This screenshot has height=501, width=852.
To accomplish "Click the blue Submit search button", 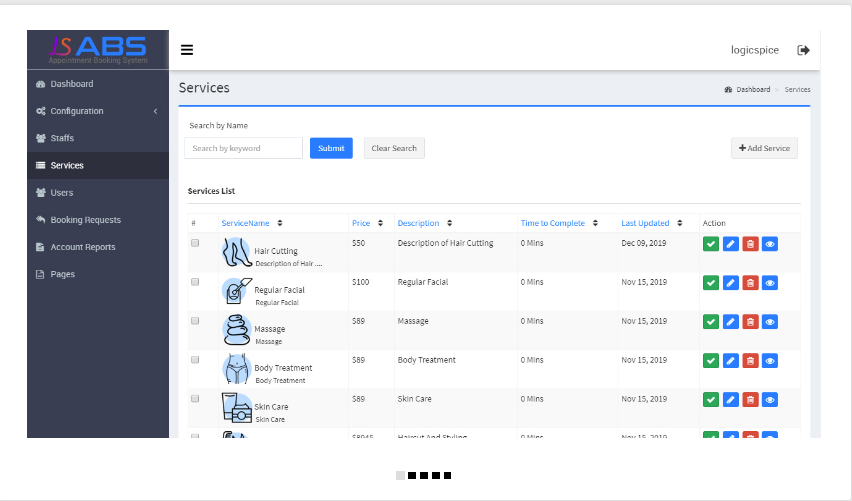I will (331, 148).
